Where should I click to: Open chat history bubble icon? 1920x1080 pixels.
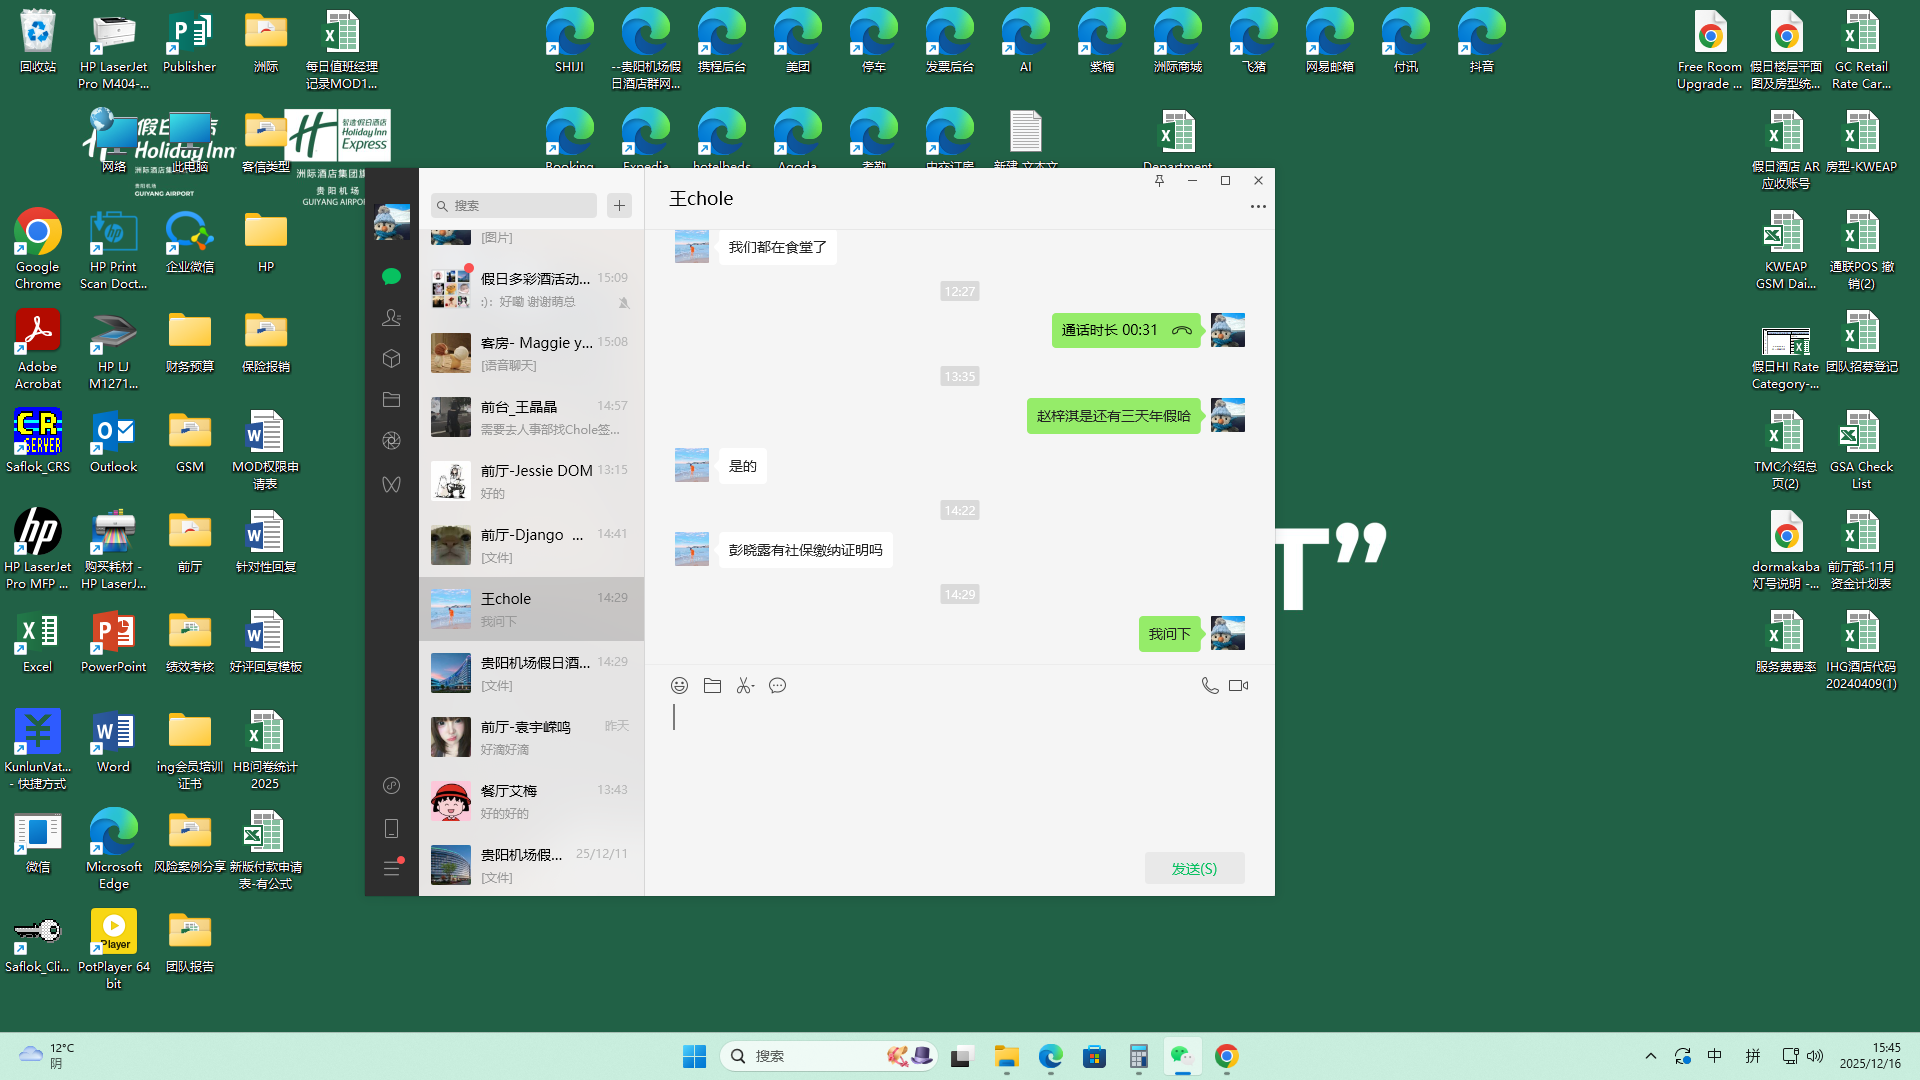(778, 686)
